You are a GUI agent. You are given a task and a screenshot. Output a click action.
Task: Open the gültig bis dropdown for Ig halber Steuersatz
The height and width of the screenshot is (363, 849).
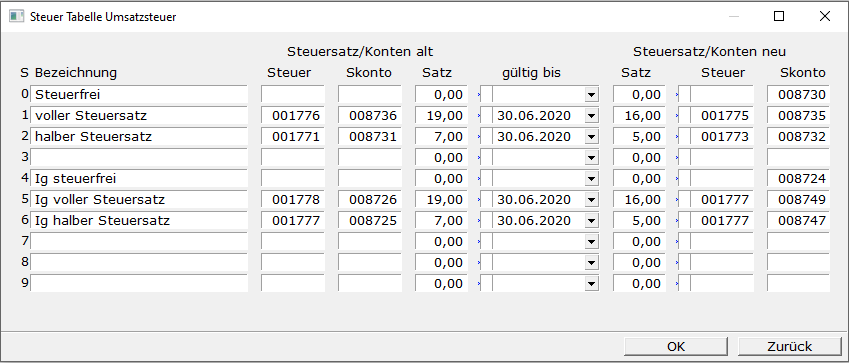coord(591,221)
